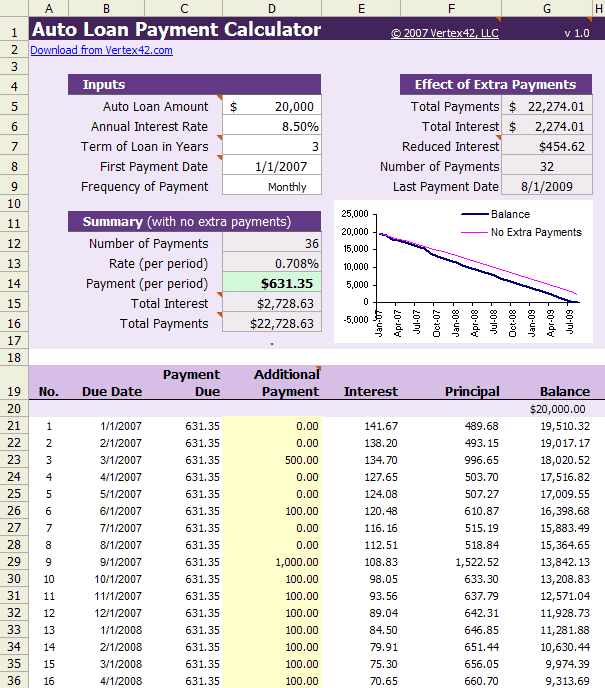Open the Frequency of Payment Monthly cell
This screenshot has height=688, width=605.
point(271,187)
